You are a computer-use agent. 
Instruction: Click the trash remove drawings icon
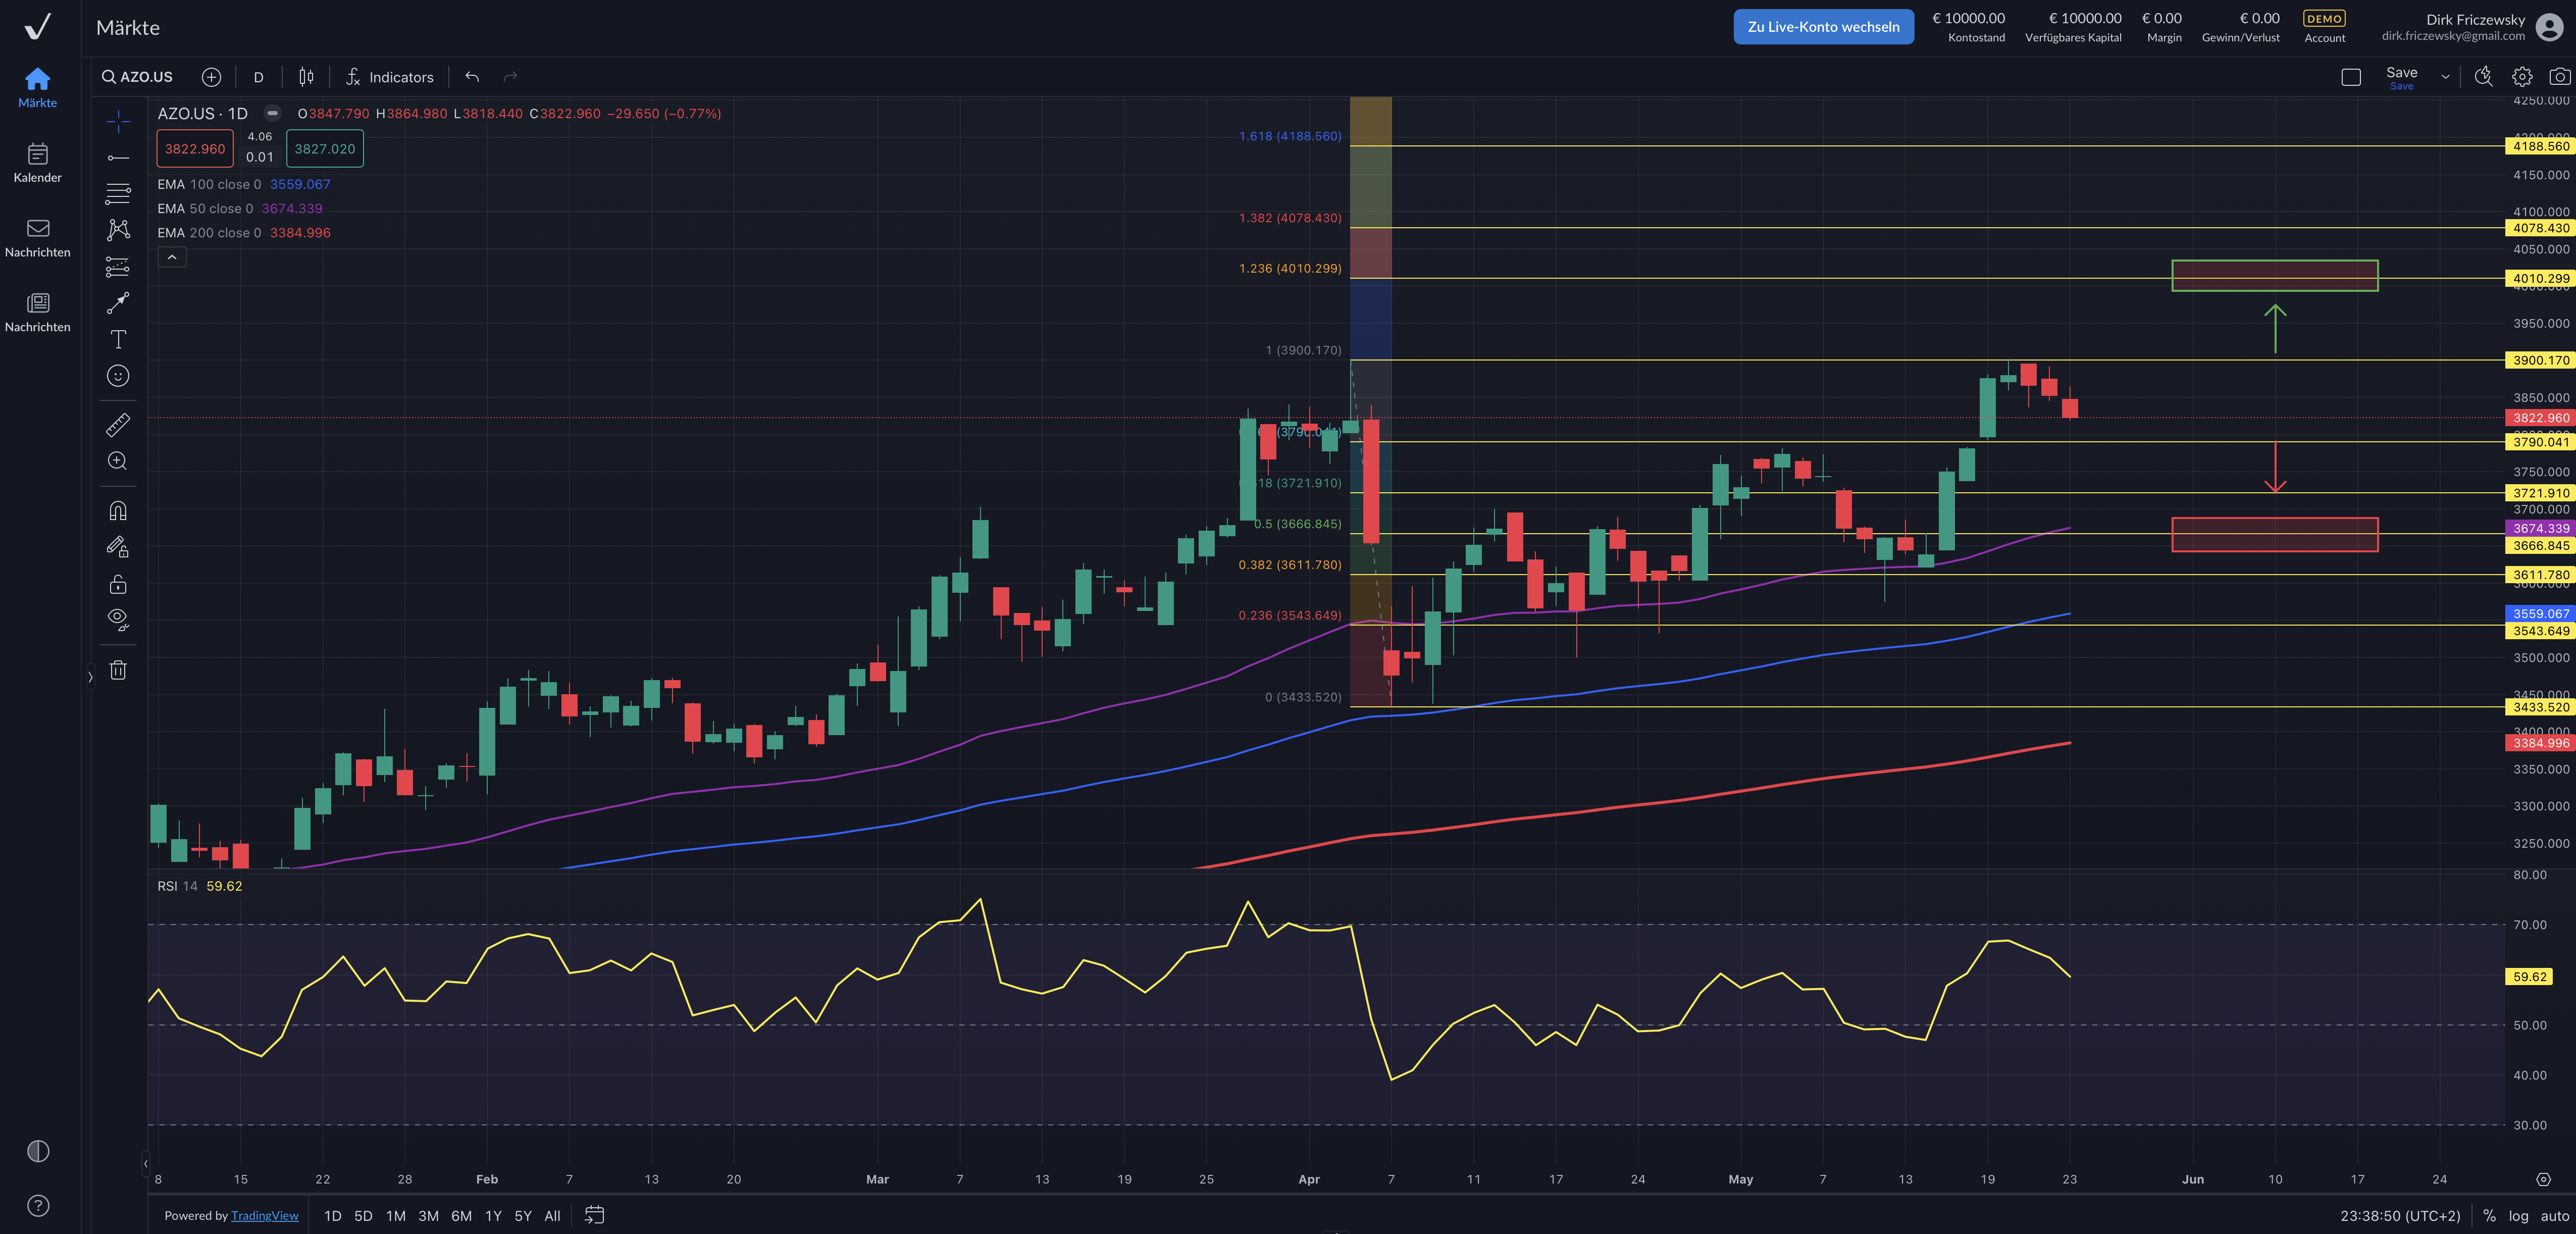[x=118, y=670]
